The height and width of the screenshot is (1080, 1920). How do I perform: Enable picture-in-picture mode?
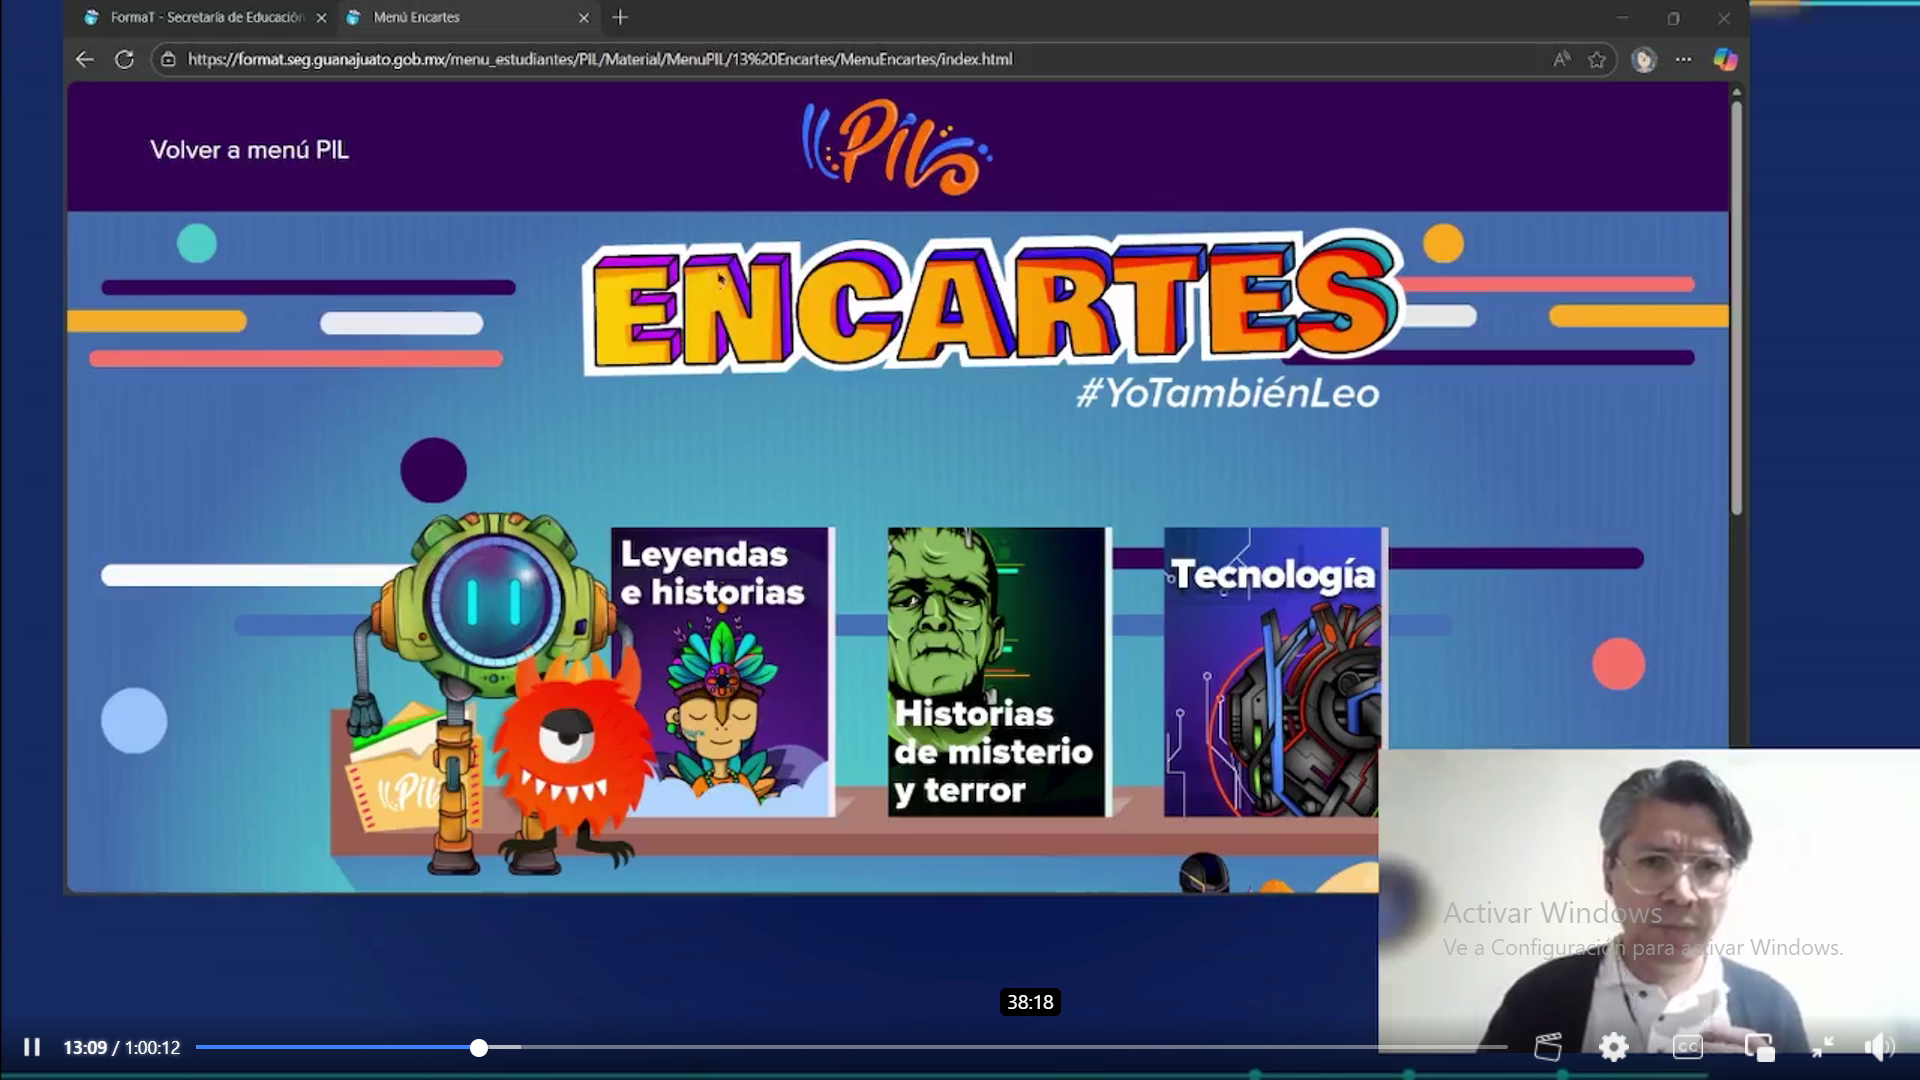(x=1759, y=1047)
